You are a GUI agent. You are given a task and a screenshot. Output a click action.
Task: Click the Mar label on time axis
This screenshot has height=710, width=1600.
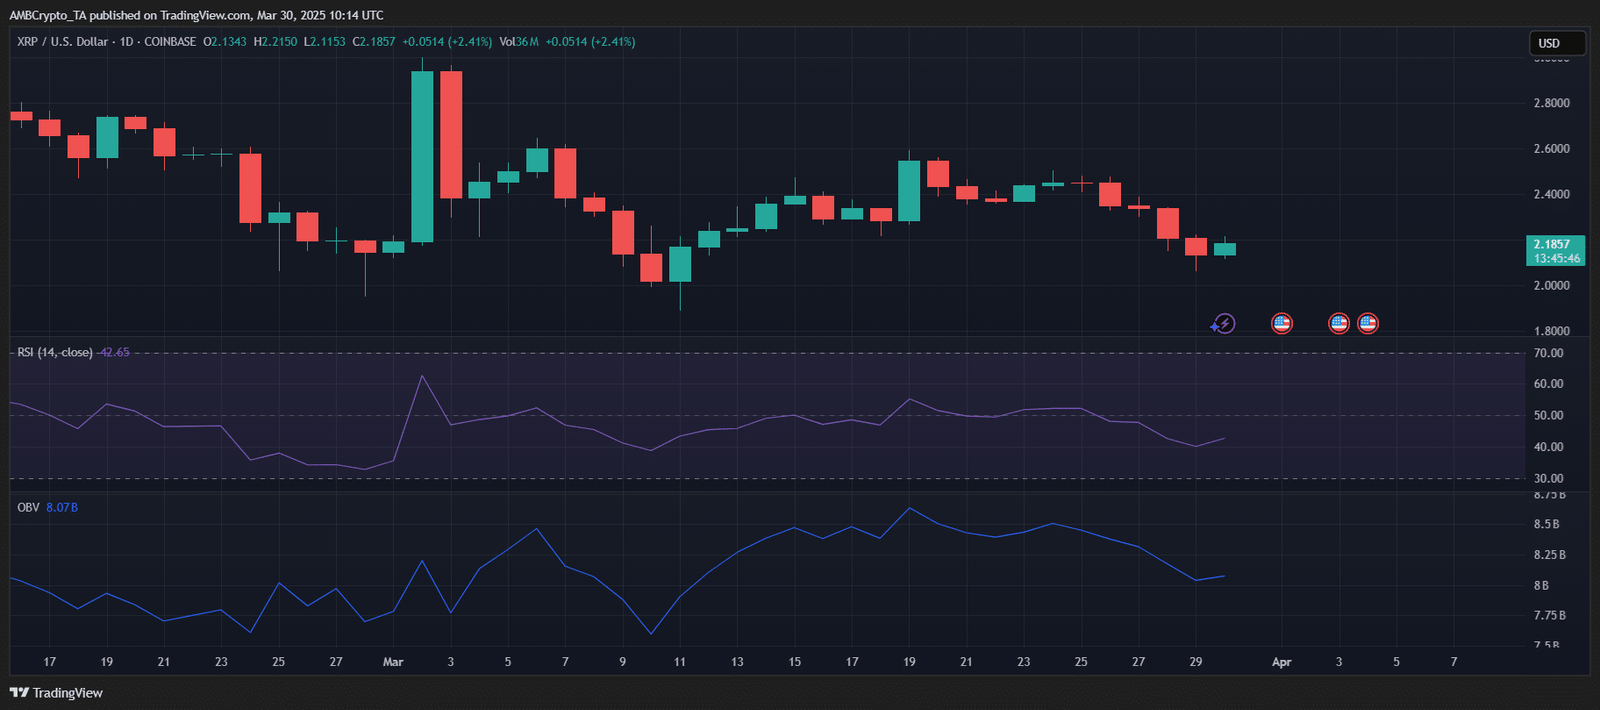pyautogui.click(x=393, y=662)
